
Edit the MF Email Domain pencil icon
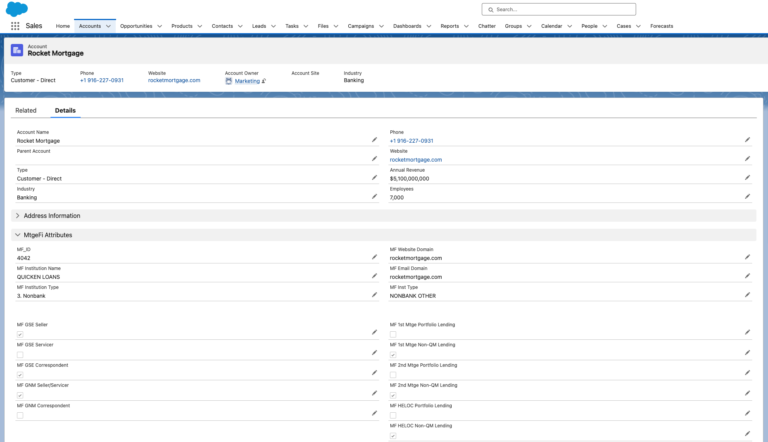(747, 276)
